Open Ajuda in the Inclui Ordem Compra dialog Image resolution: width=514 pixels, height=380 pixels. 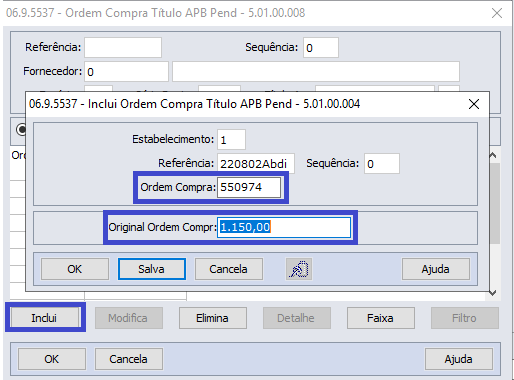(436, 269)
